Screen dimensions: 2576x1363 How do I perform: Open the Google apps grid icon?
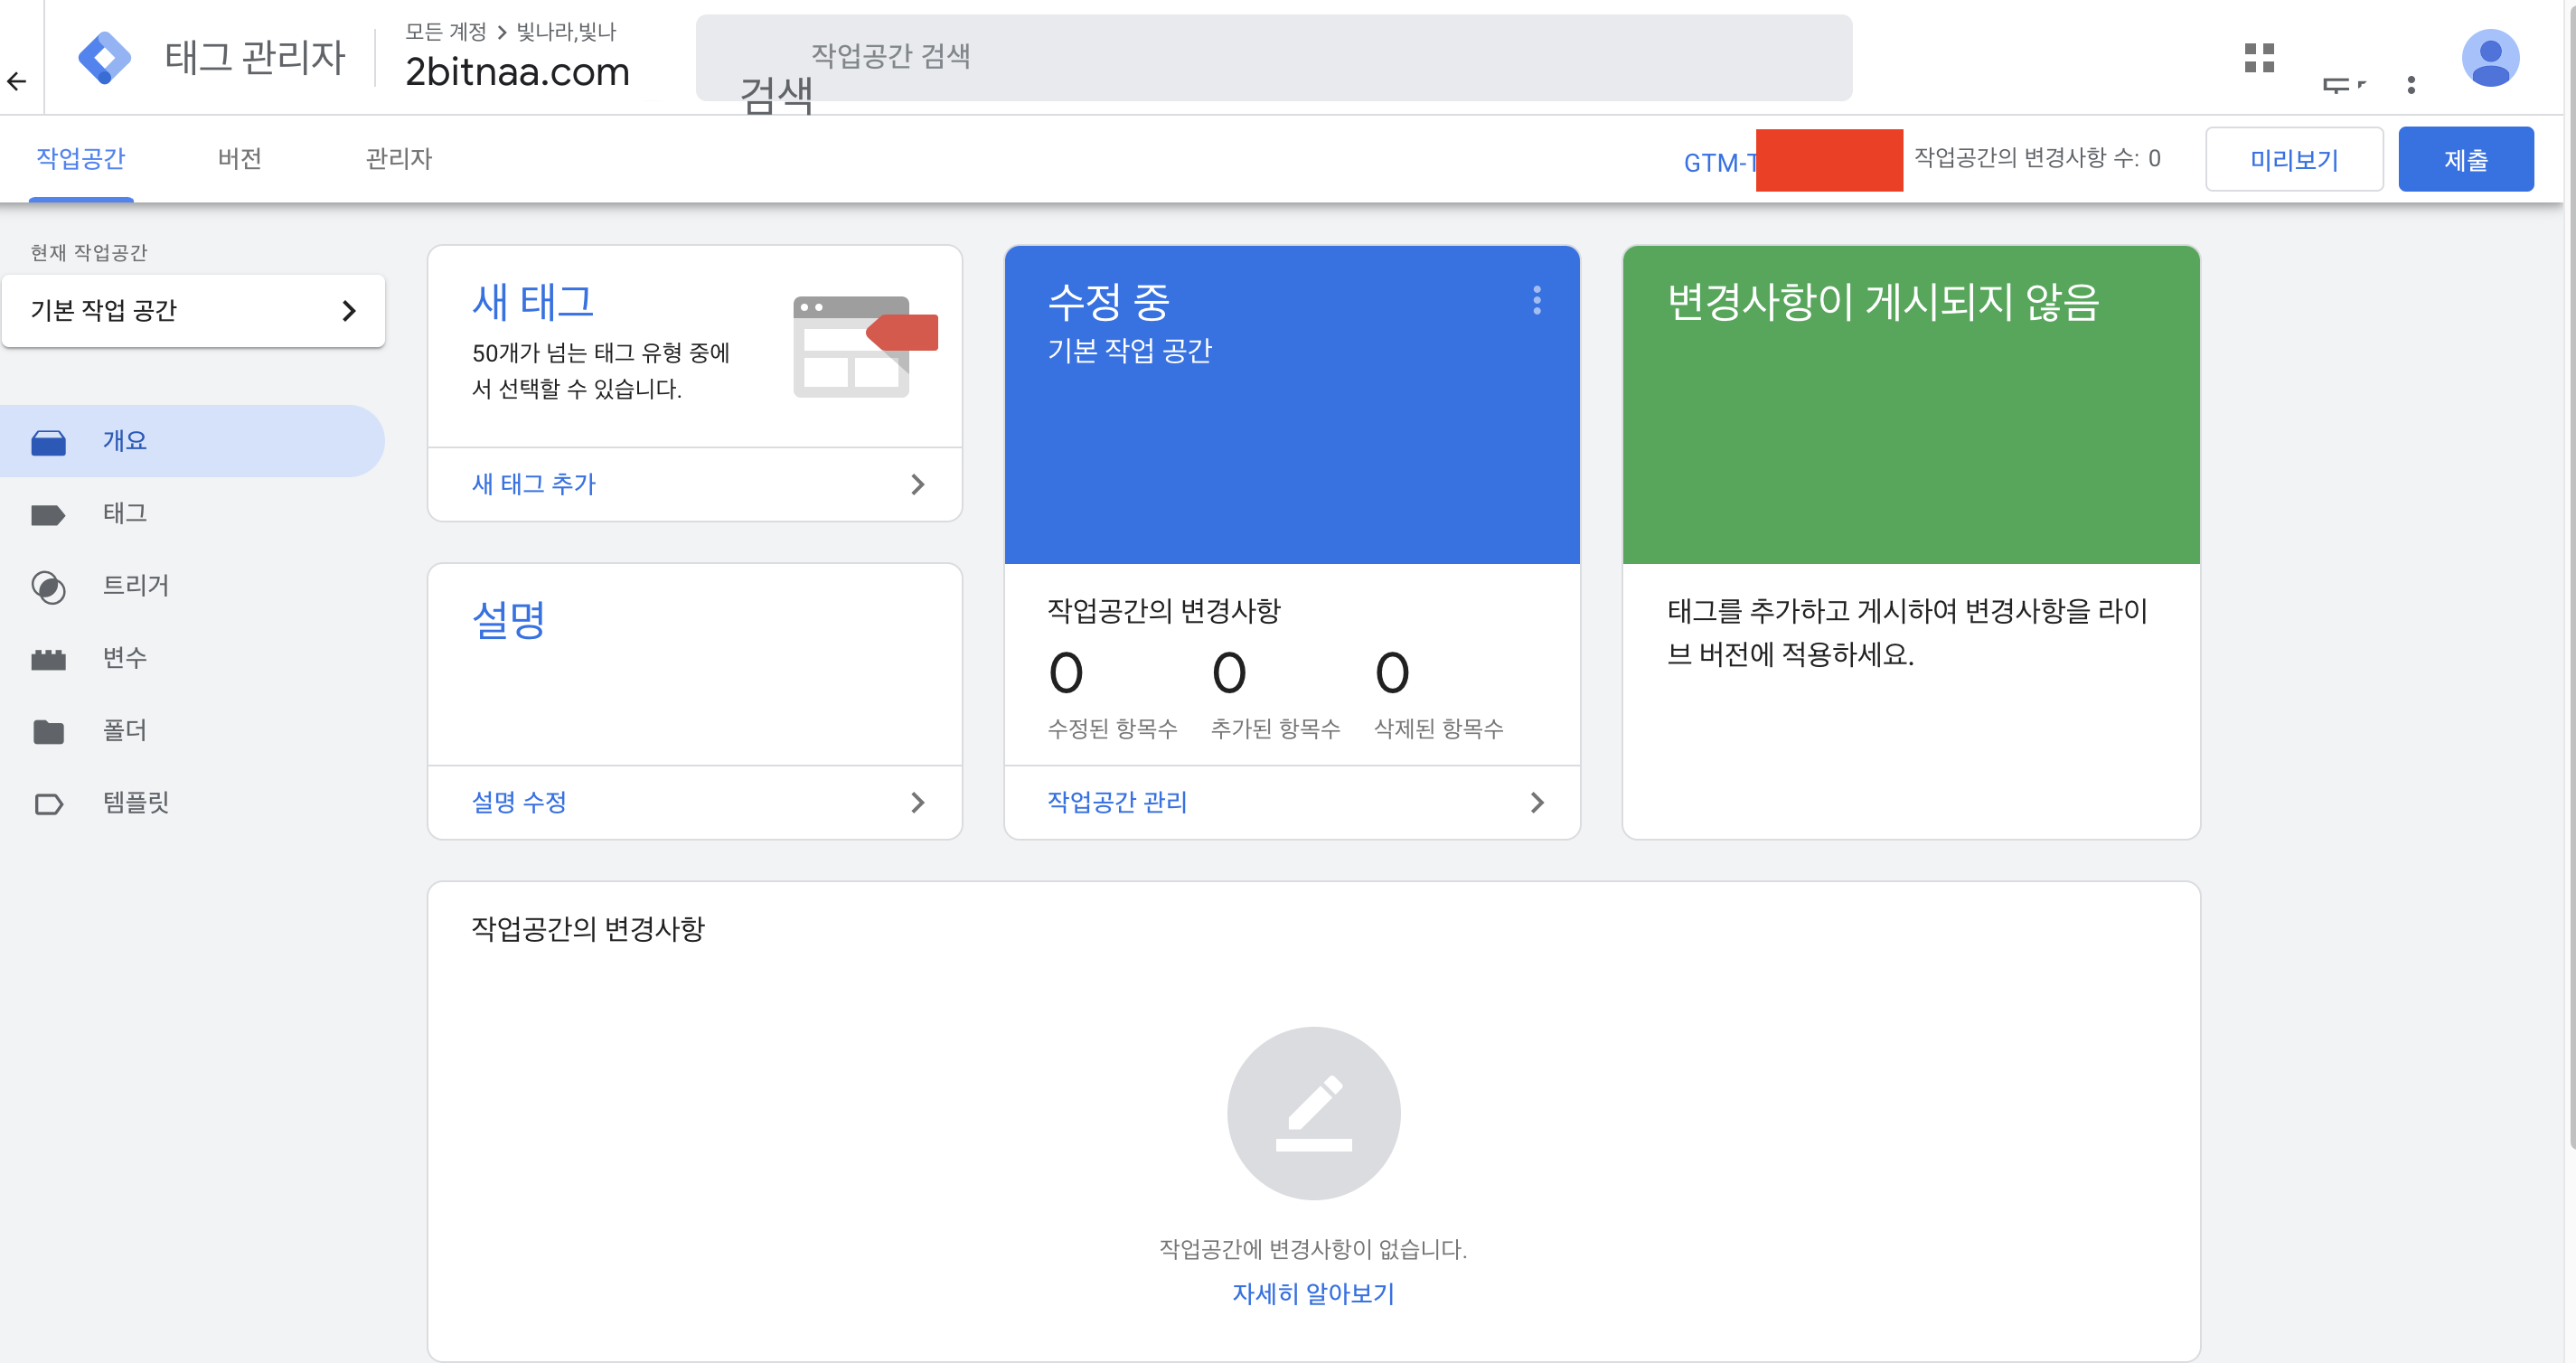pos(2259,58)
